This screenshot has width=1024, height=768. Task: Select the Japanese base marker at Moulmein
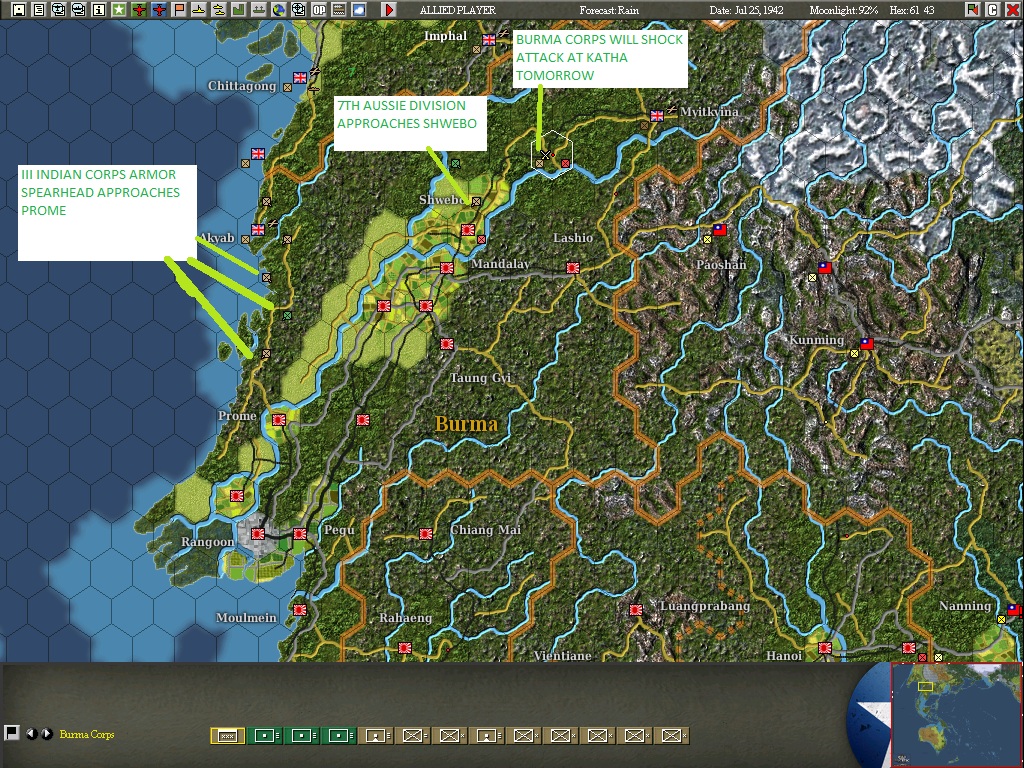tap(300, 609)
